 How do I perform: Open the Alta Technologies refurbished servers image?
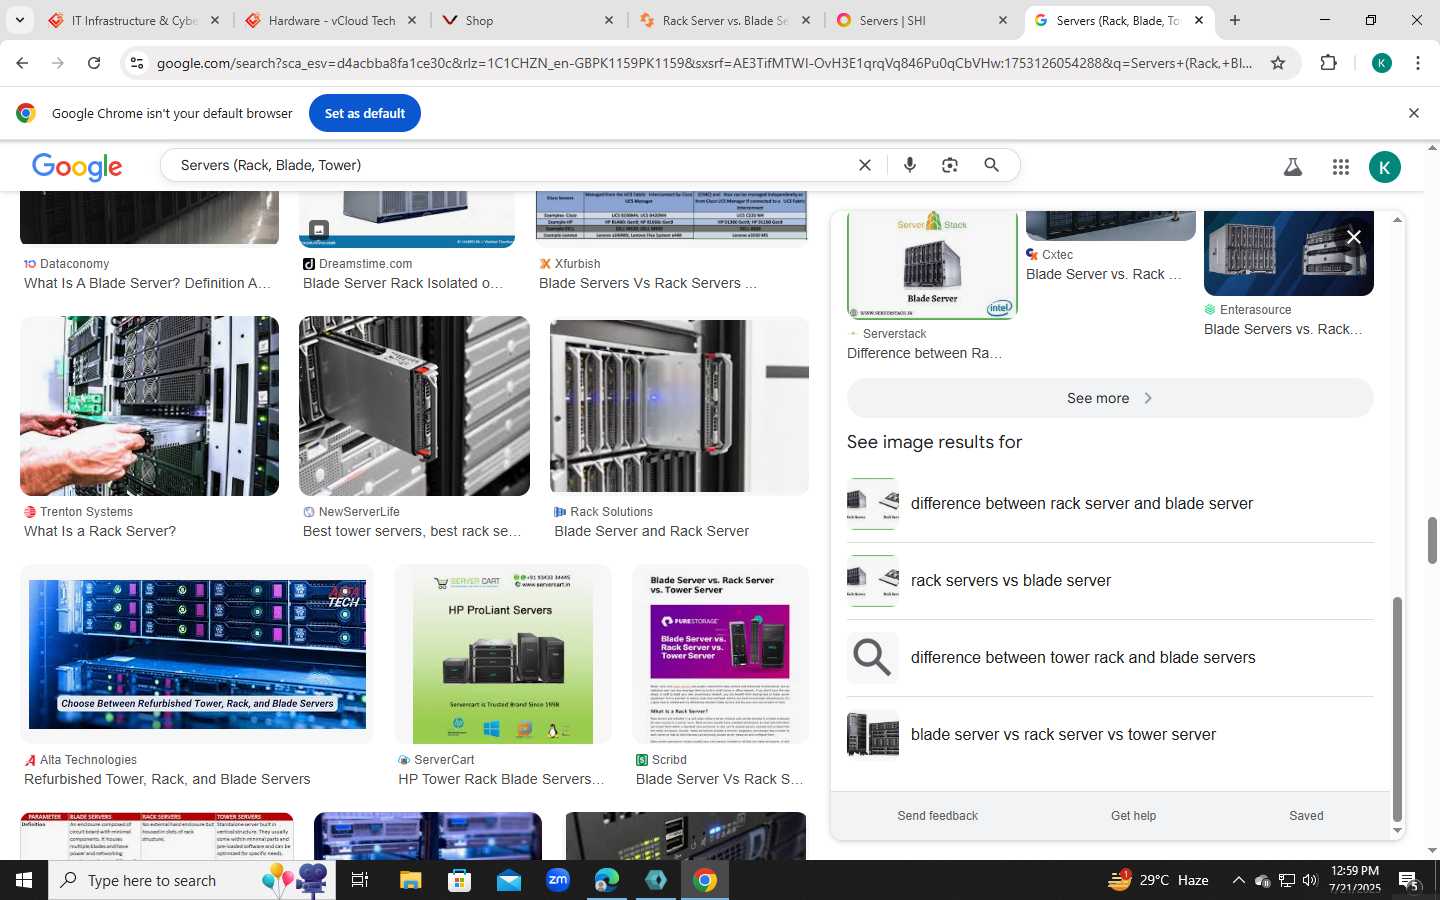197,654
